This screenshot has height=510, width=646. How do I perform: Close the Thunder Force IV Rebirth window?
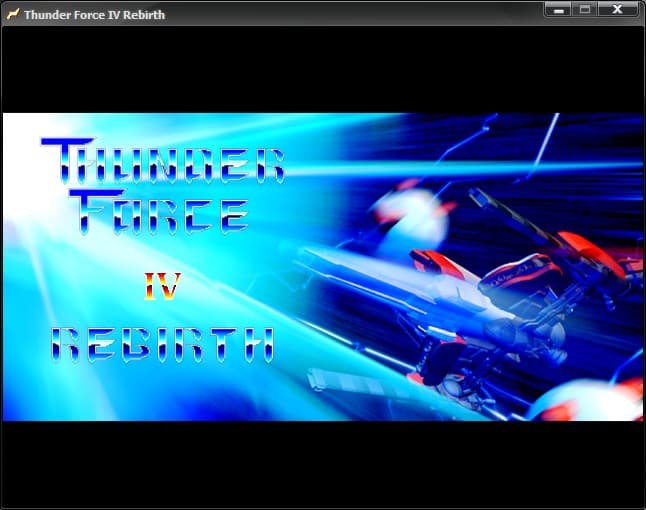pyautogui.click(x=618, y=9)
